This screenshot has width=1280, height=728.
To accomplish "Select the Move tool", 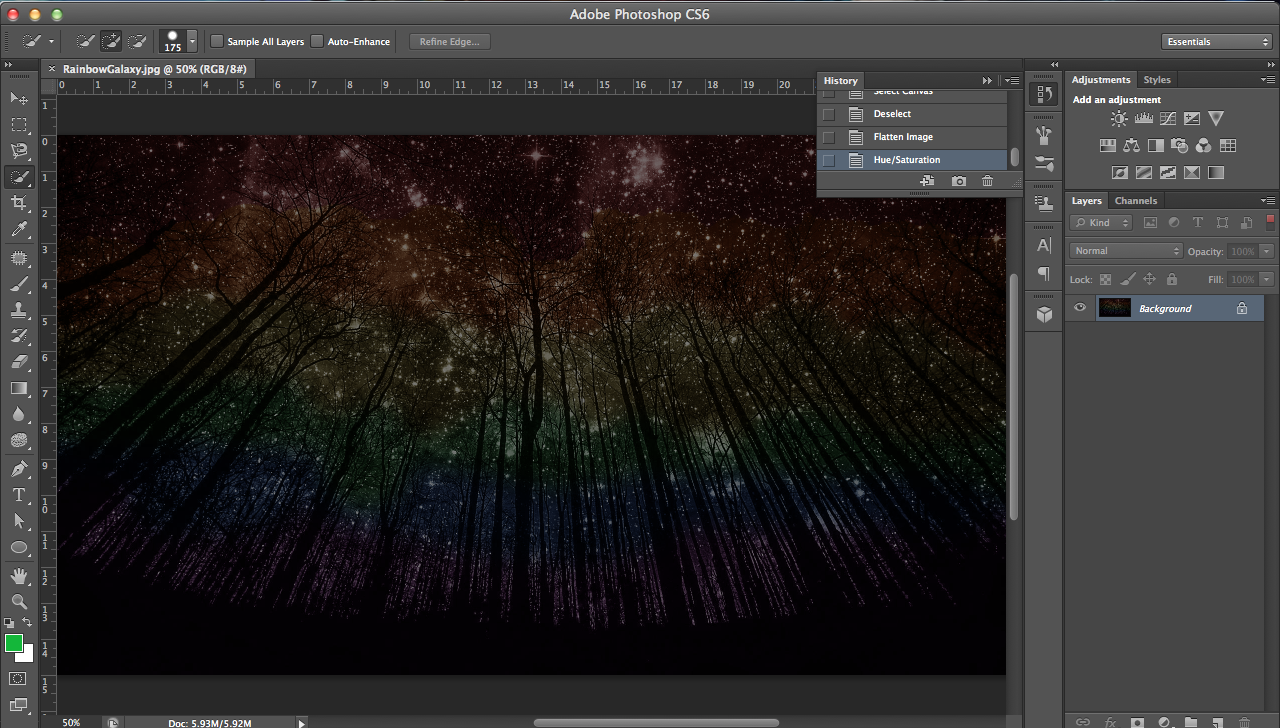I will point(19,98).
